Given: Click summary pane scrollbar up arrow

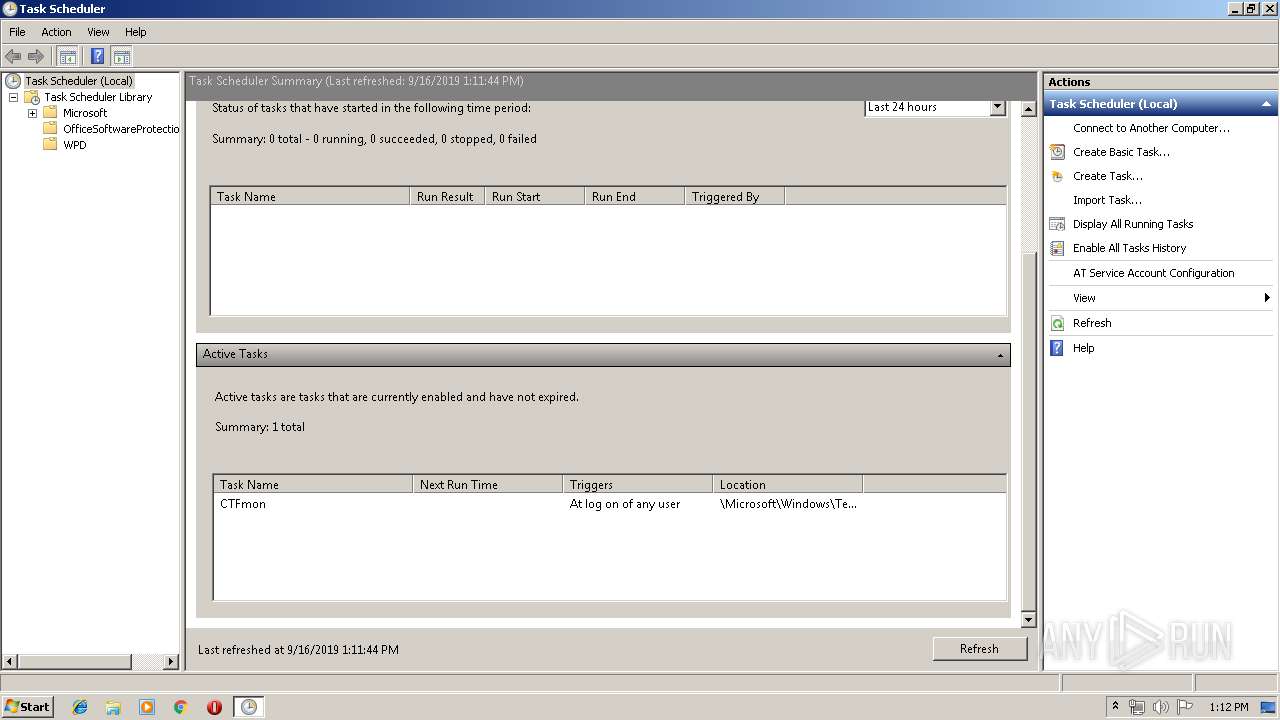Looking at the screenshot, I should (x=1028, y=108).
